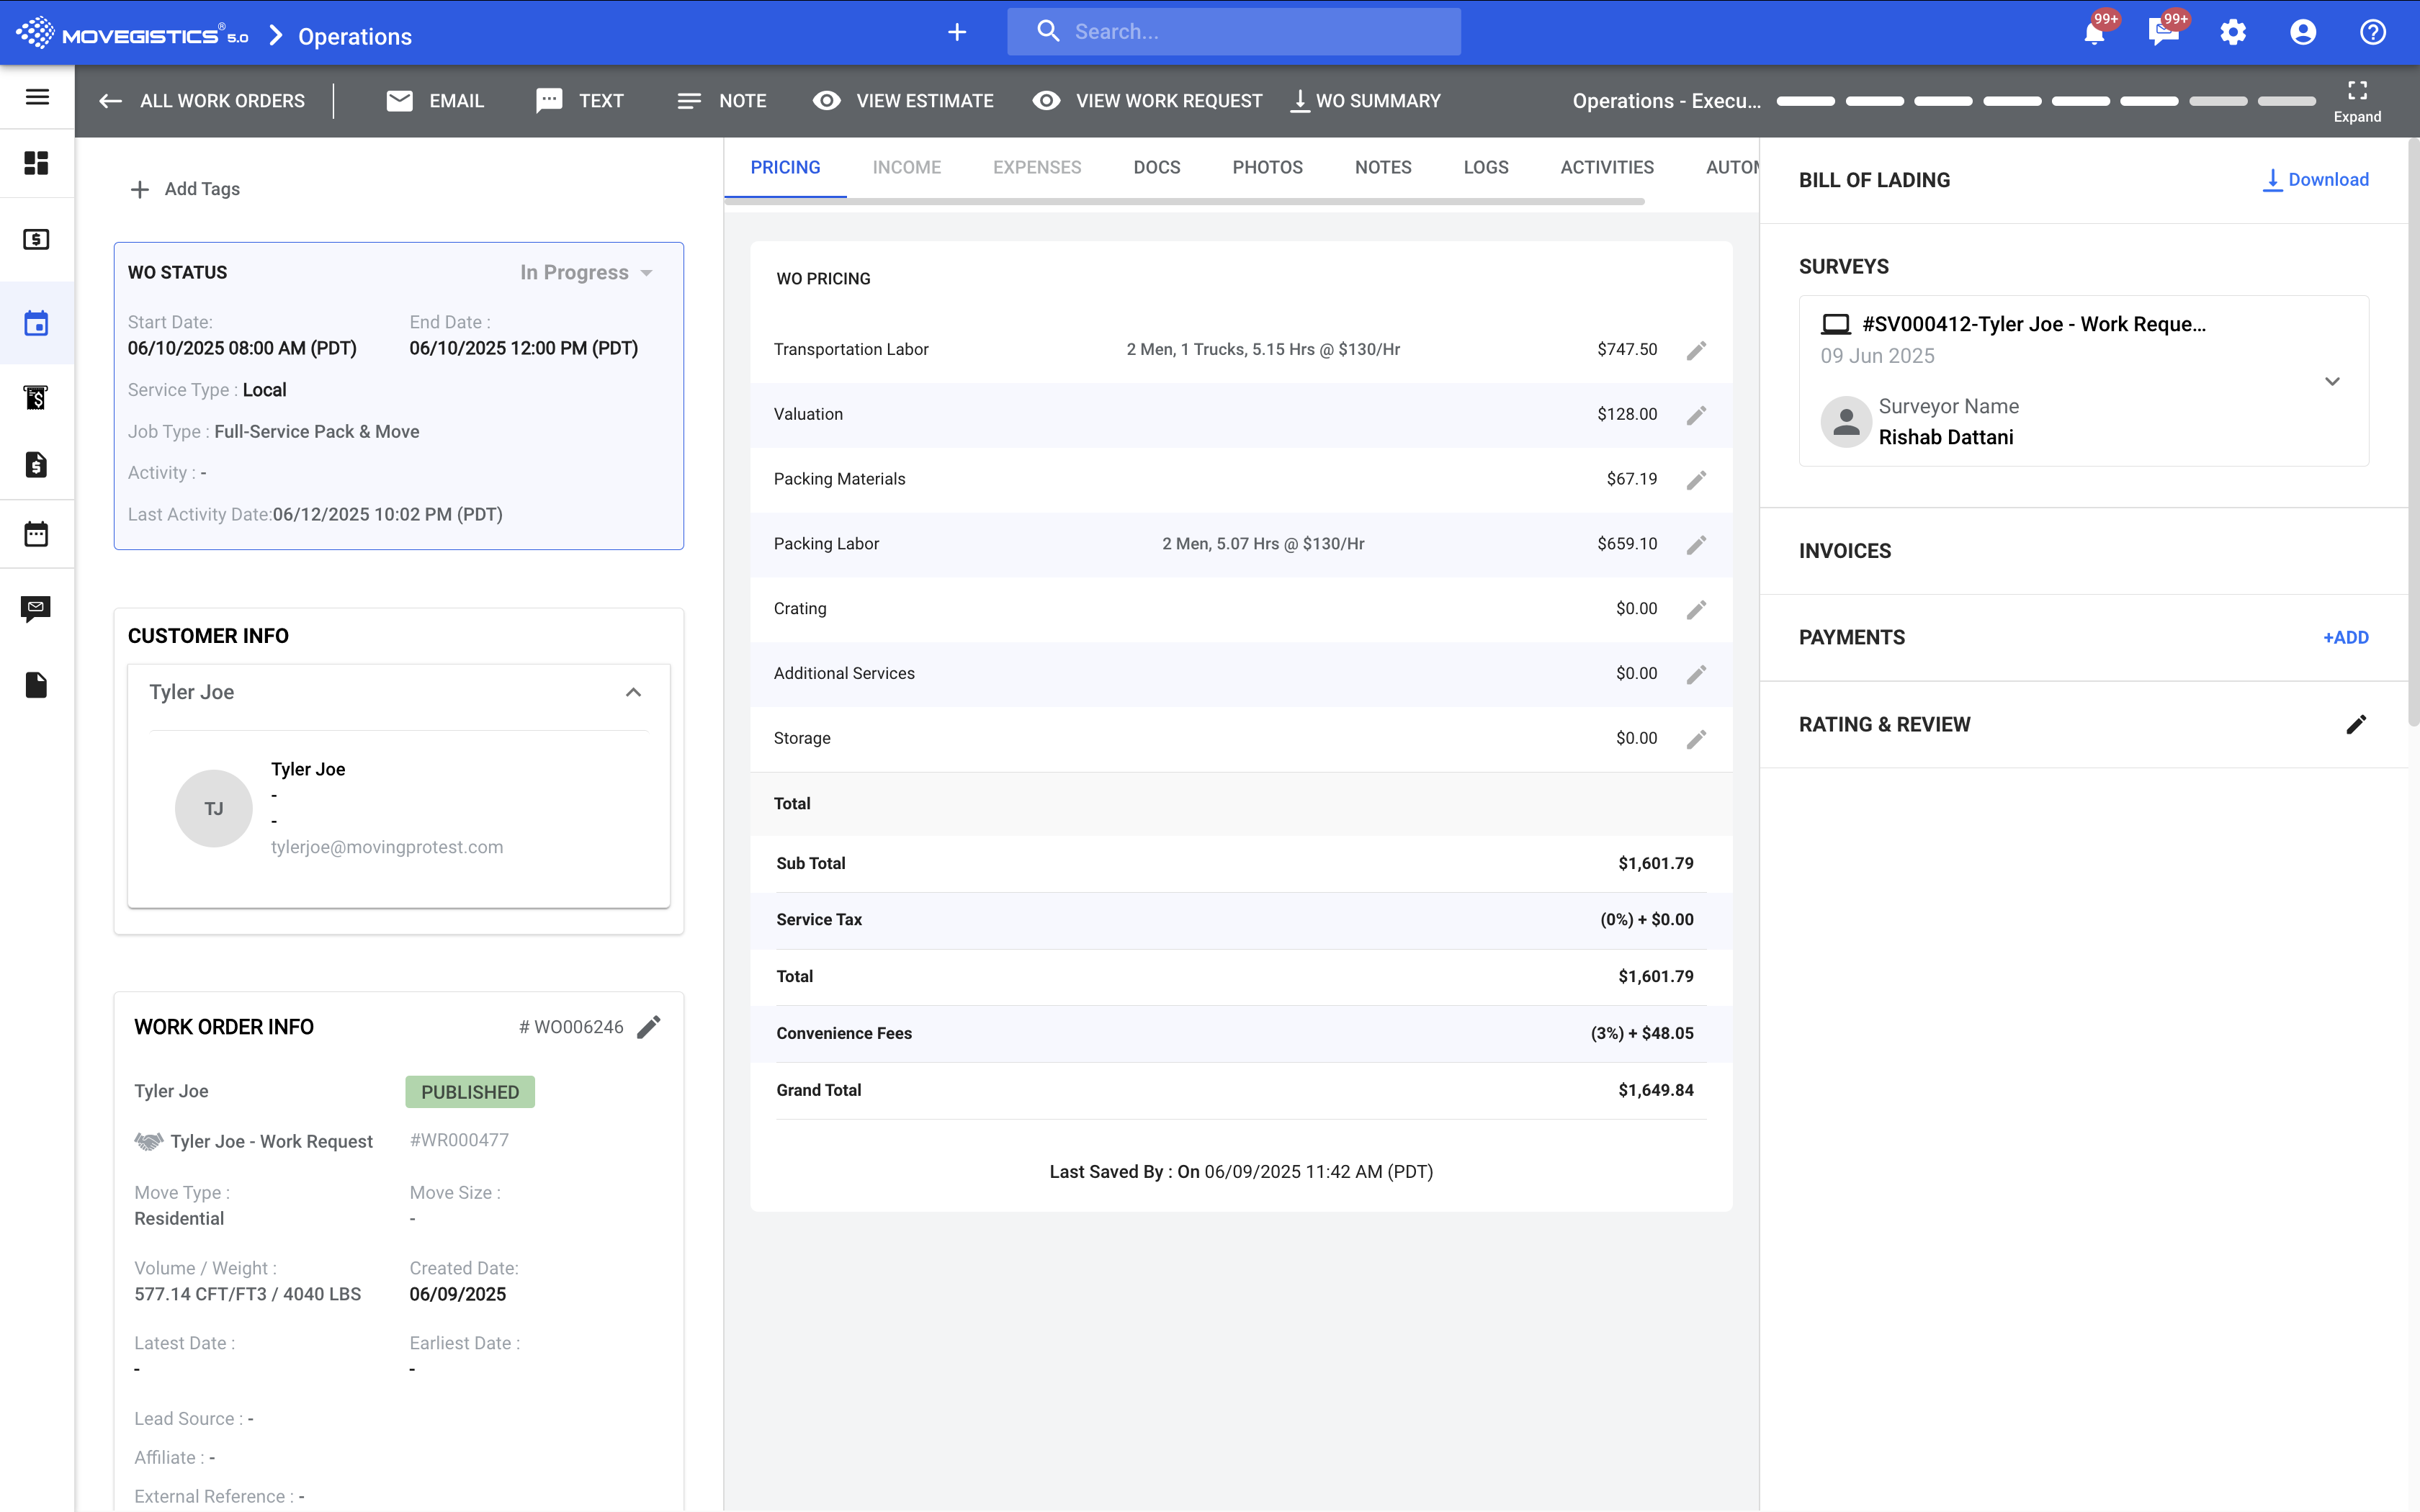Click the dashboard grid sidebar icon
Image resolution: width=2420 pixels, height=1512 pixels.
point(37,162)
